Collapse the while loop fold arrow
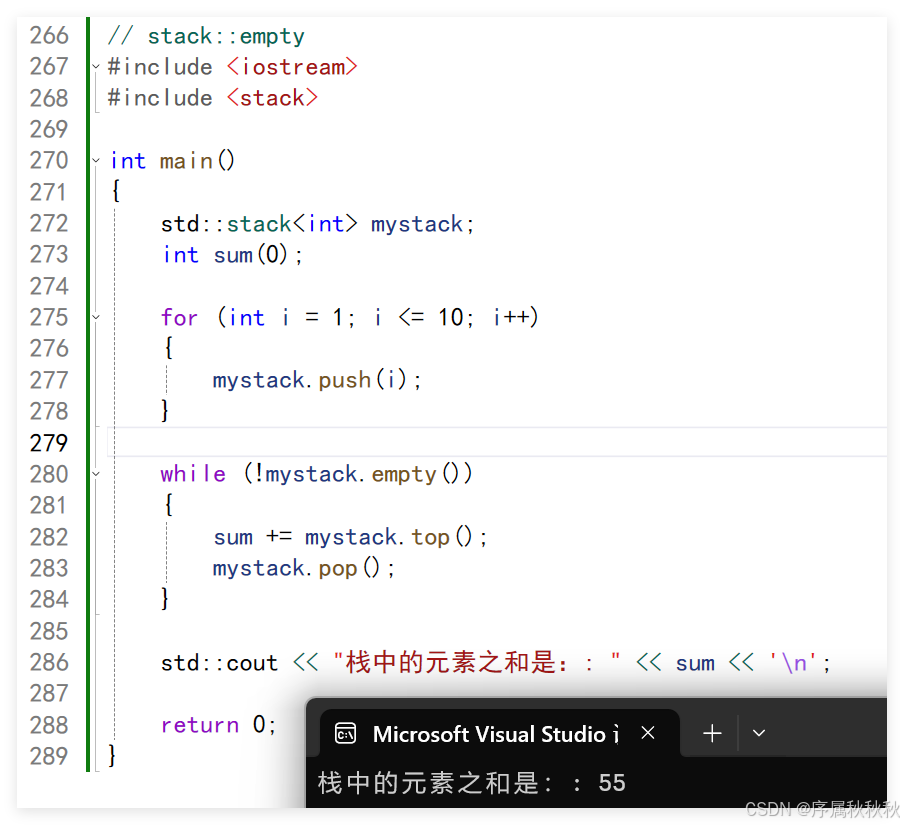This screenshot has width=904, height=825. click(x=96, y=474)
